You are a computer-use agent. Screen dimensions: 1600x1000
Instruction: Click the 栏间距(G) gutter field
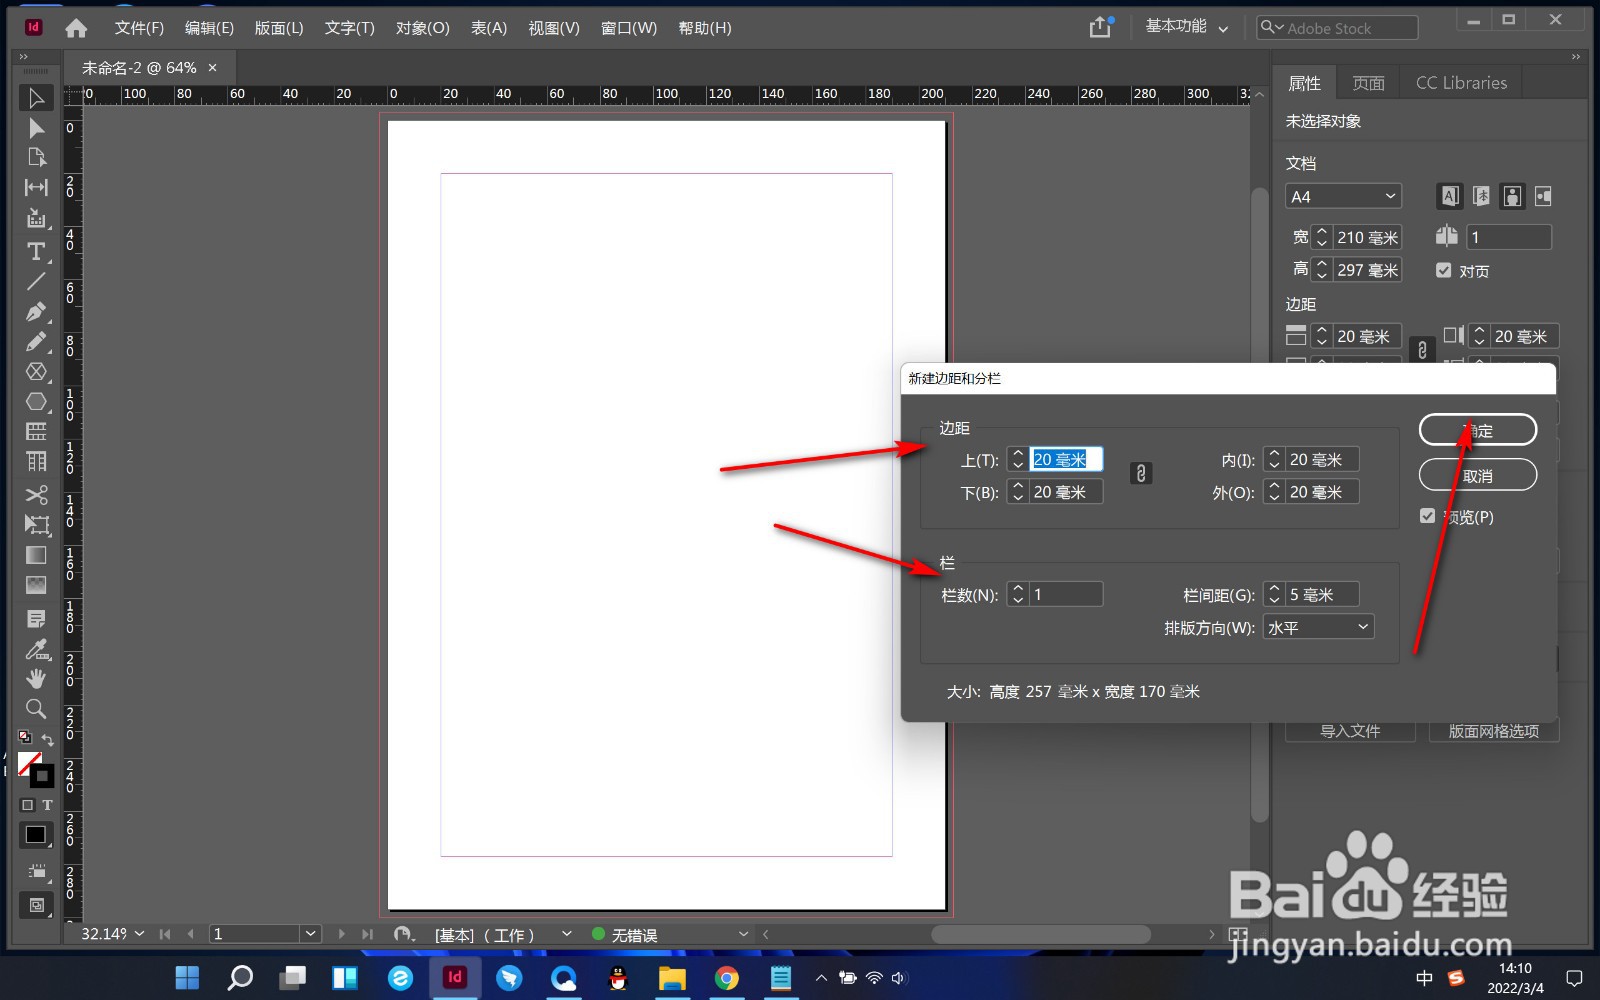tap(1322, 594)
